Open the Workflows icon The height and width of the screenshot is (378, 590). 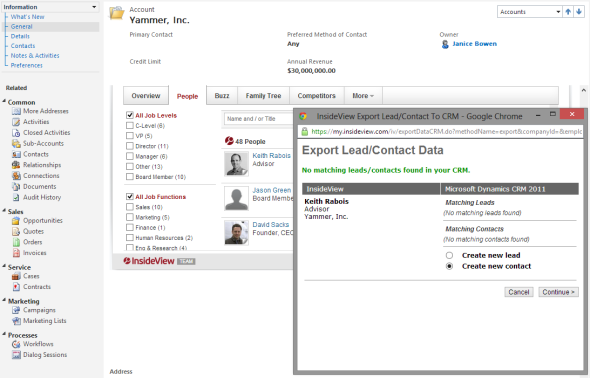(16, 344)
